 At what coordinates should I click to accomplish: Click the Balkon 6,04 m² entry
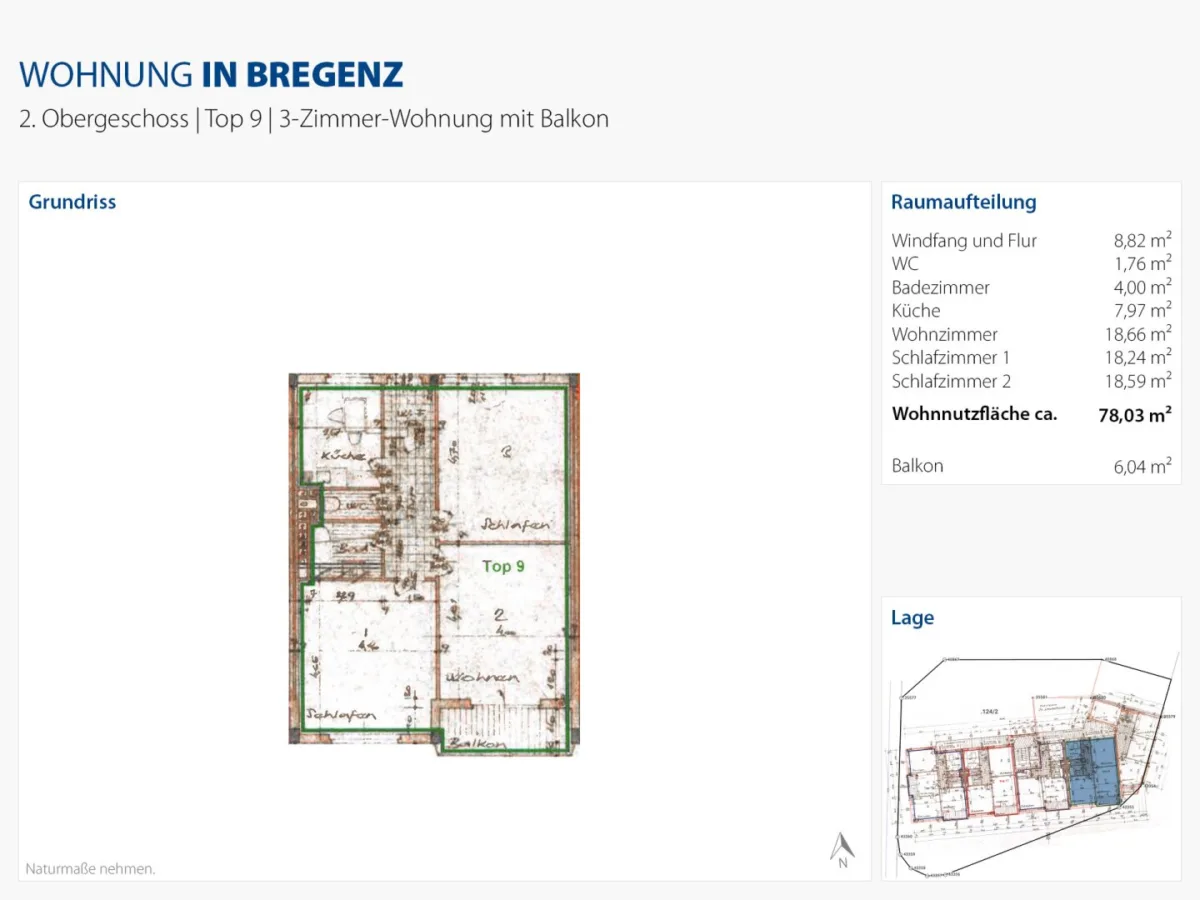coord(1031,465)
